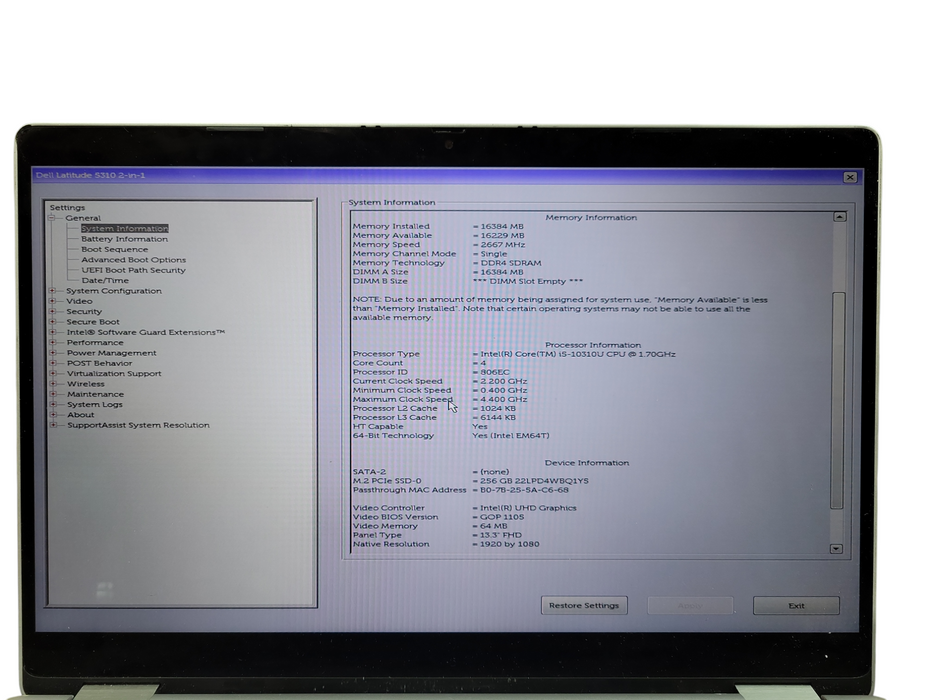Expand the Video settings node
933x700 pixels.
point(52,301)
